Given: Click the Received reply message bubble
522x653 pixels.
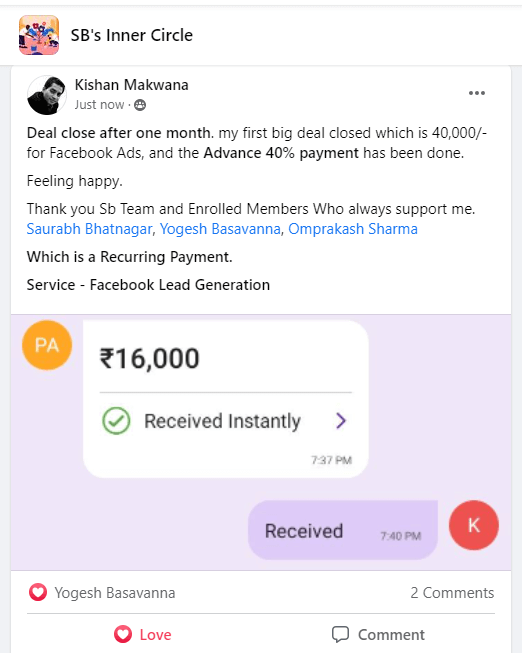Looking at the screenshot, I should [x=343, y=530].
